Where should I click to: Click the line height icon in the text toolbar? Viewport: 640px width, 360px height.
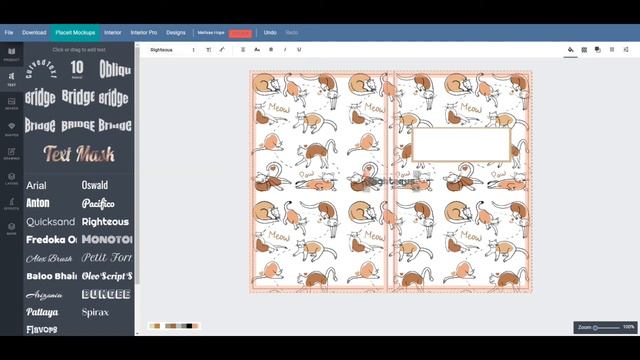point(193,50)
